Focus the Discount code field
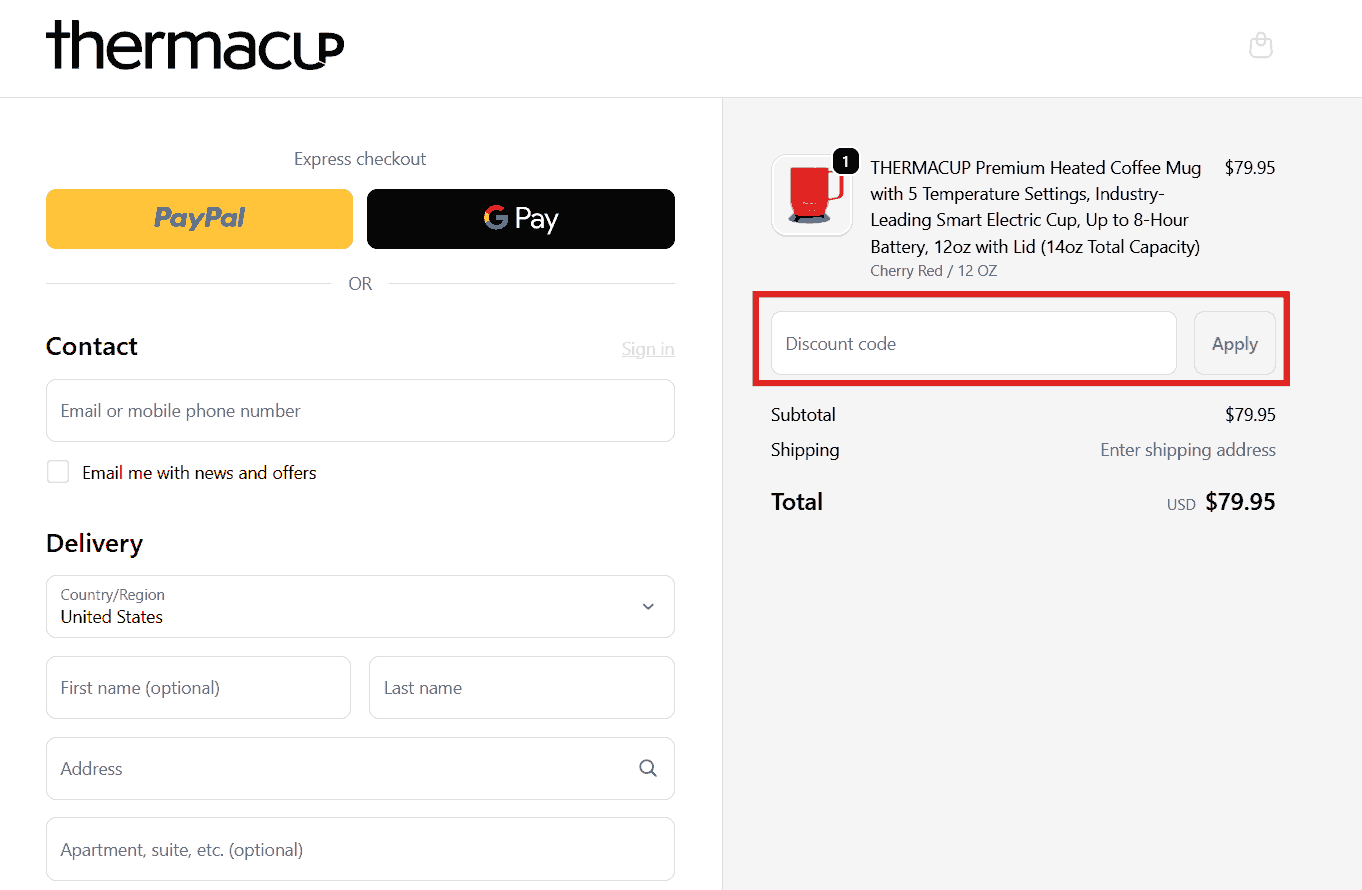This screenshot has width=1362, height=890. (973, 343)
